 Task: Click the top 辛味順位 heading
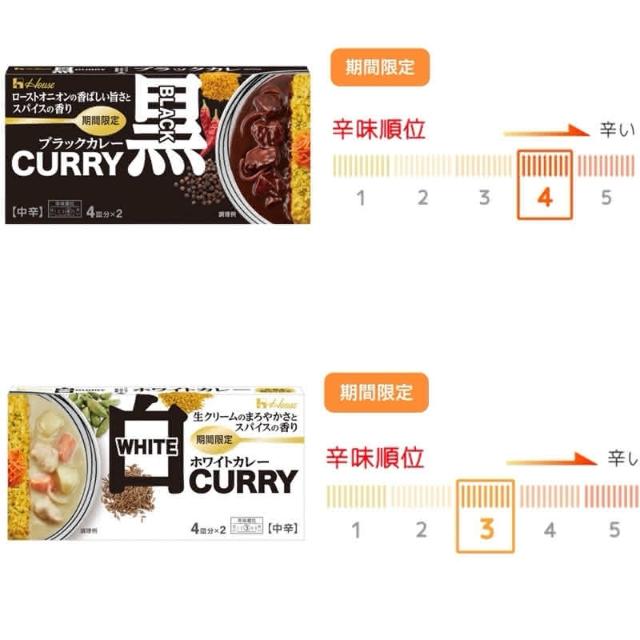coord(379,130)
